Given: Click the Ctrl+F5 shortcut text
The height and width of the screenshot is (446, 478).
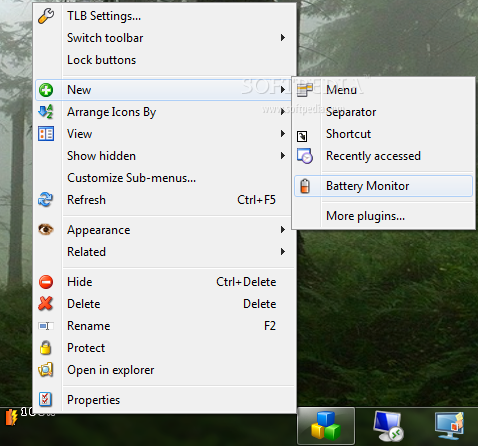Looking at the screenshot, I should 256,200.
